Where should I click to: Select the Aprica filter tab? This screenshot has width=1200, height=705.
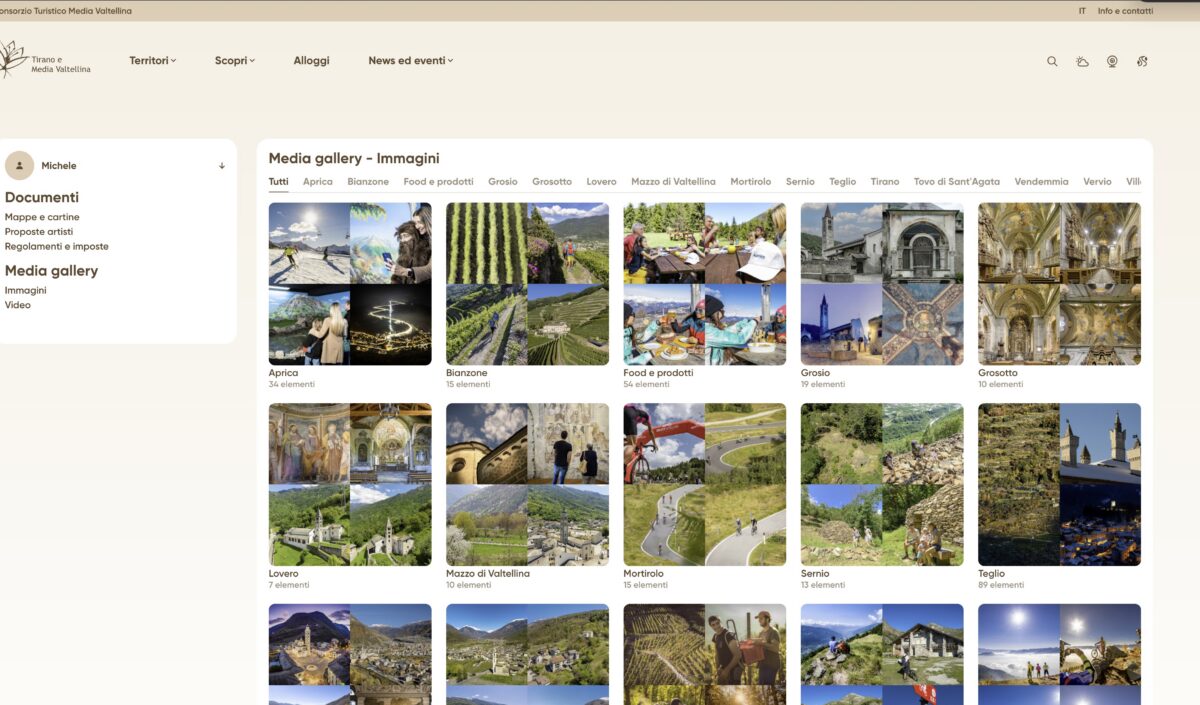[x=318, y=182]
